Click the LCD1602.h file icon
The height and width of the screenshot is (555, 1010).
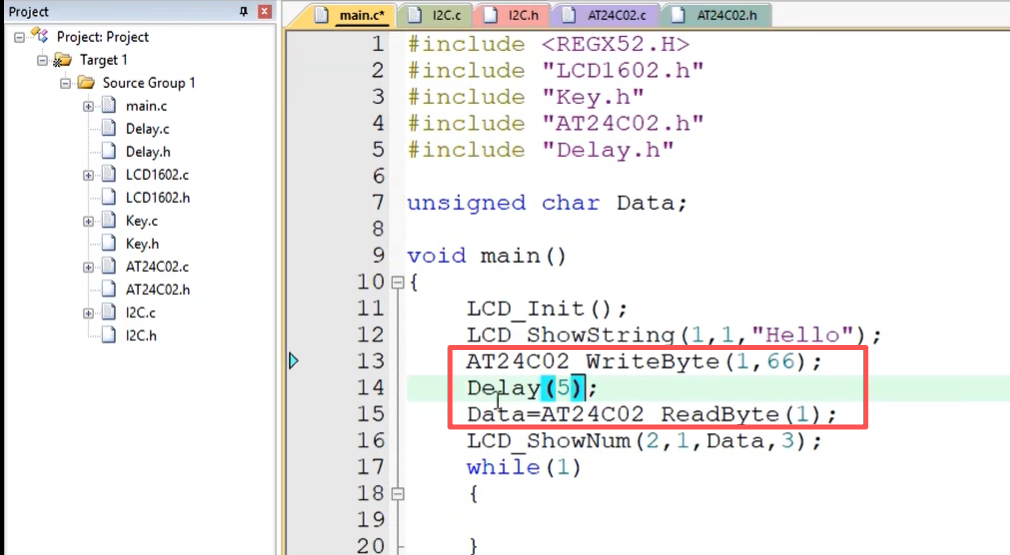click(x=109, y=197)
